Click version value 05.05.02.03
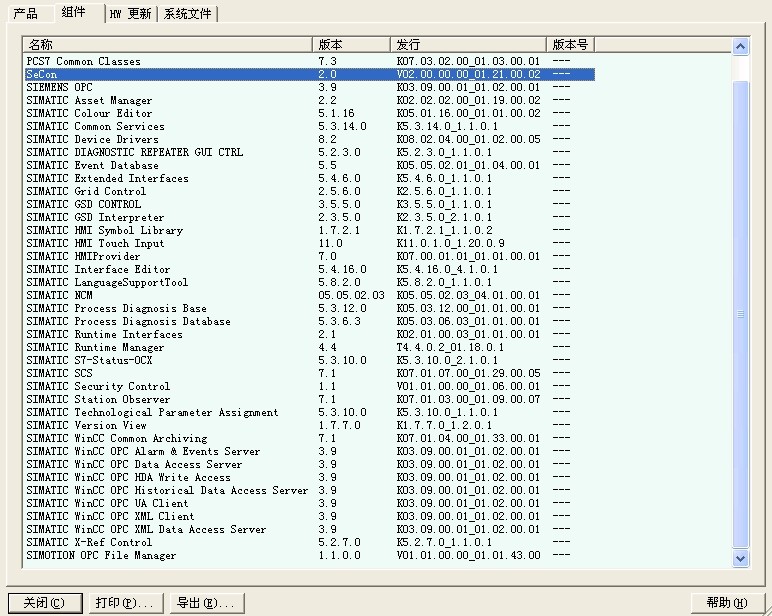Image resolution: width=772 pixels, height=616 pixels. click(351, 295)
